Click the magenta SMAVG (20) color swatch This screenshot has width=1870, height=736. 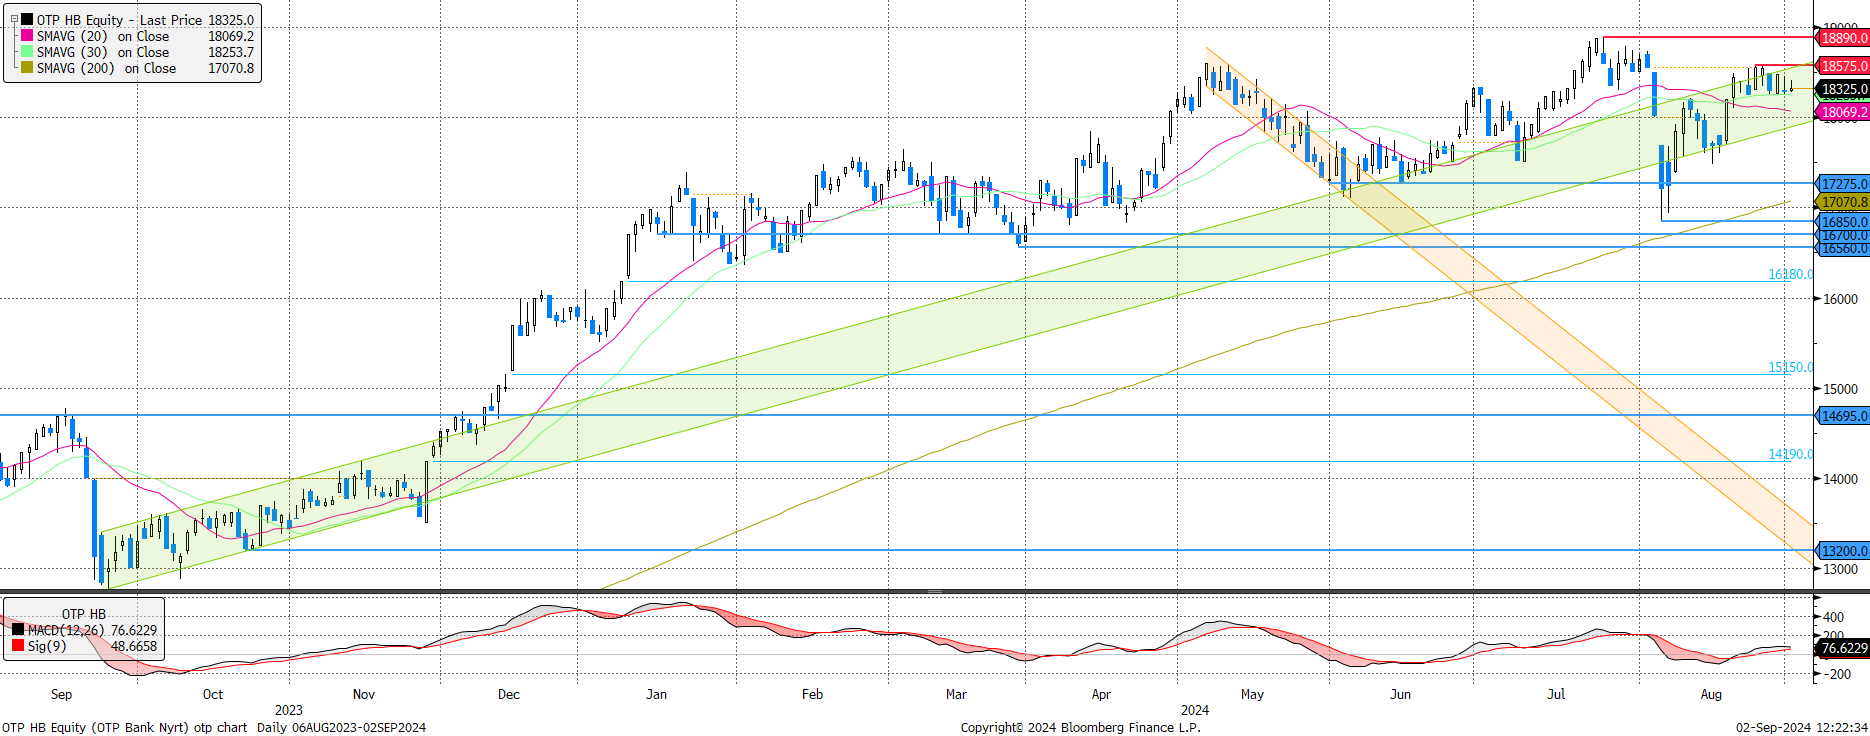click(27, 36)
